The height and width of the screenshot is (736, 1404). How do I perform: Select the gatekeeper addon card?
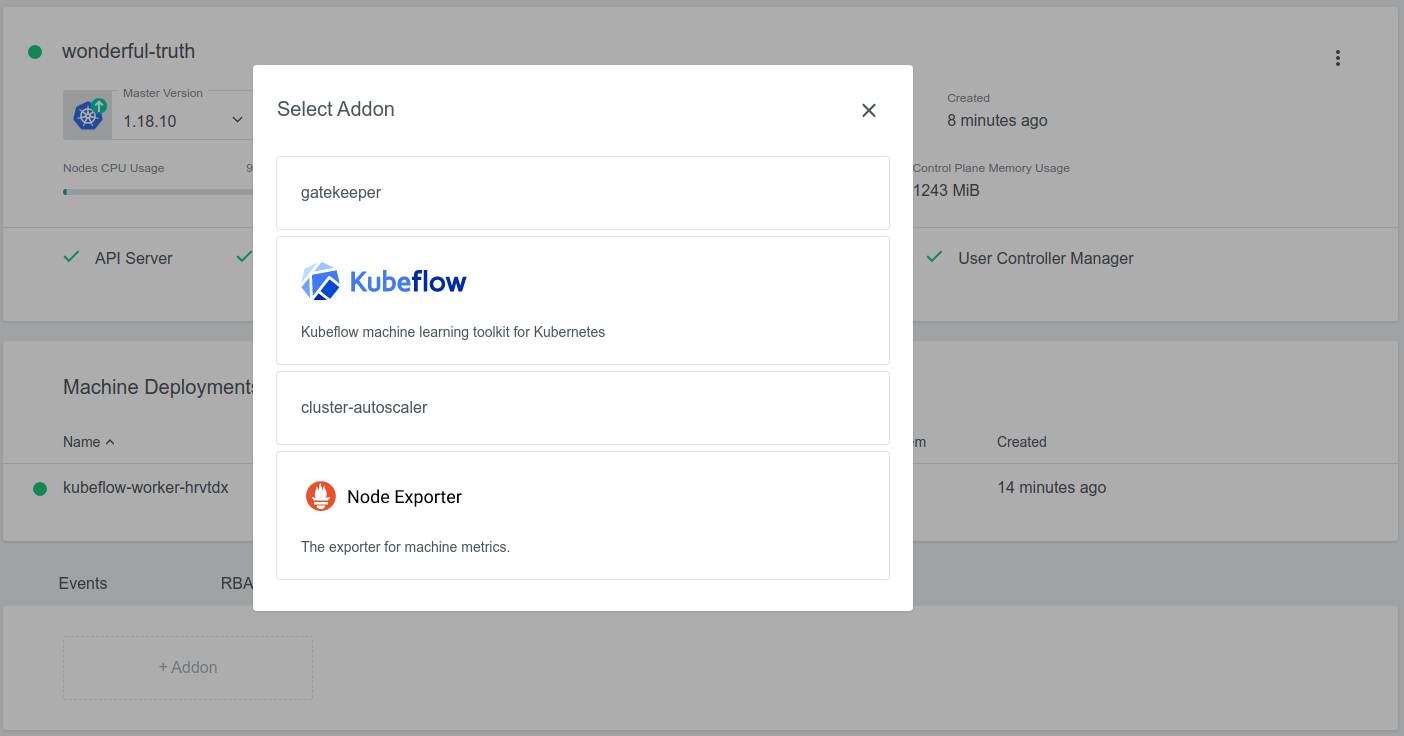(583, 192)
